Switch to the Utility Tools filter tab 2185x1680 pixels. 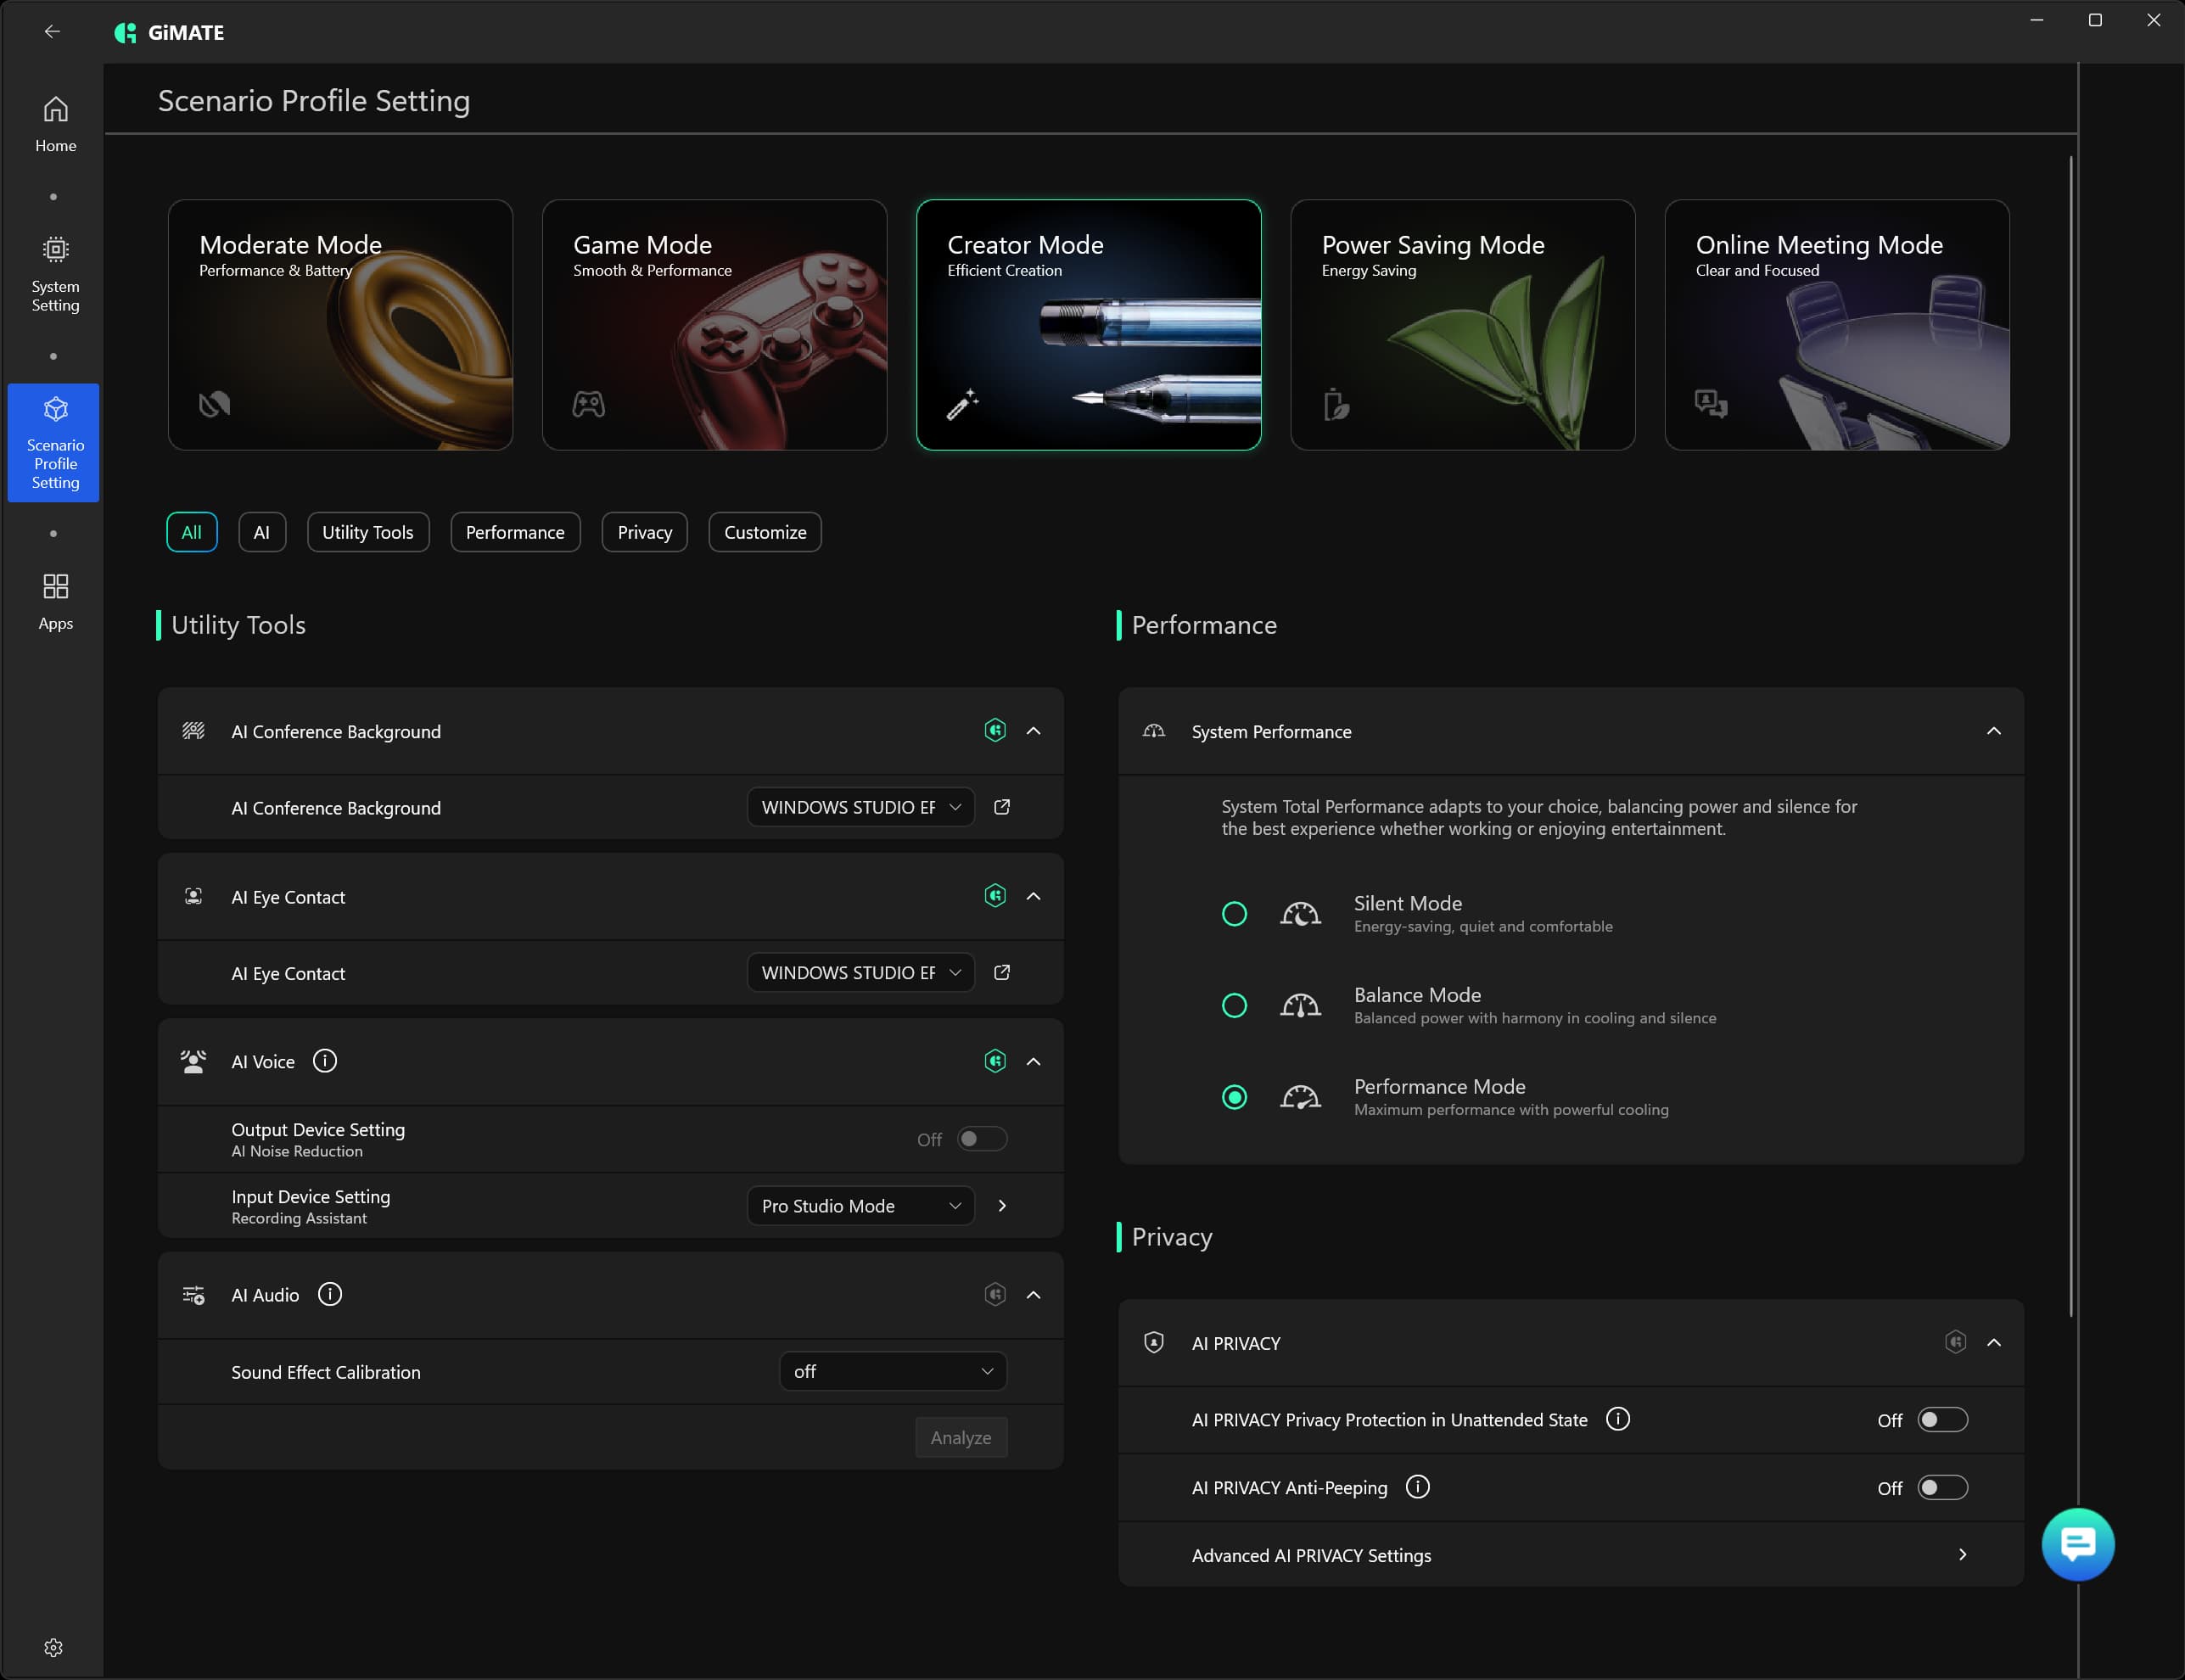click(367, 532)
